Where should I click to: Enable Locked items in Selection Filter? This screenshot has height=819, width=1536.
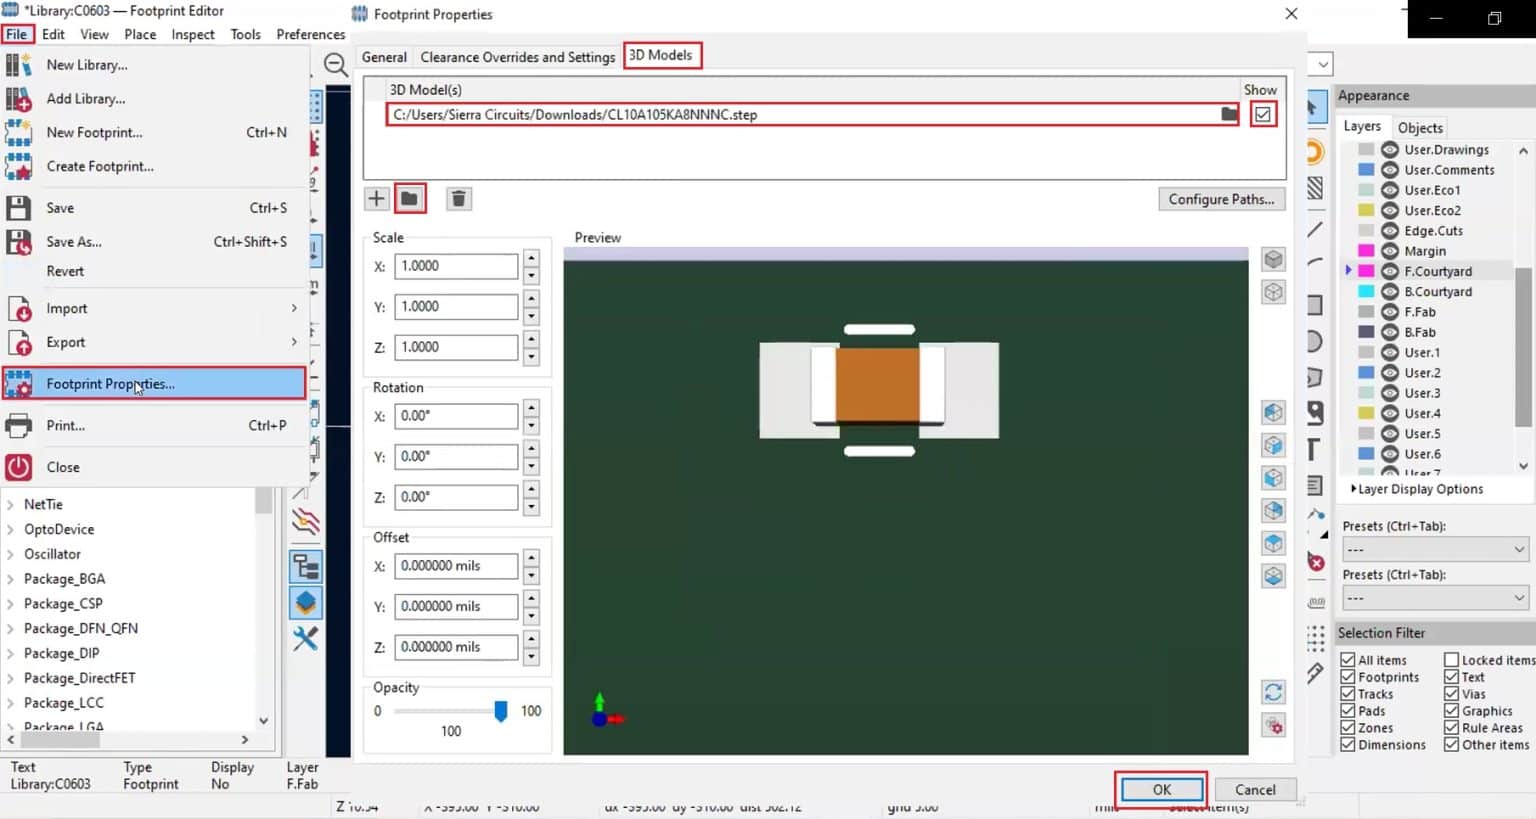pyautogui.click(x=1449, y=659)
